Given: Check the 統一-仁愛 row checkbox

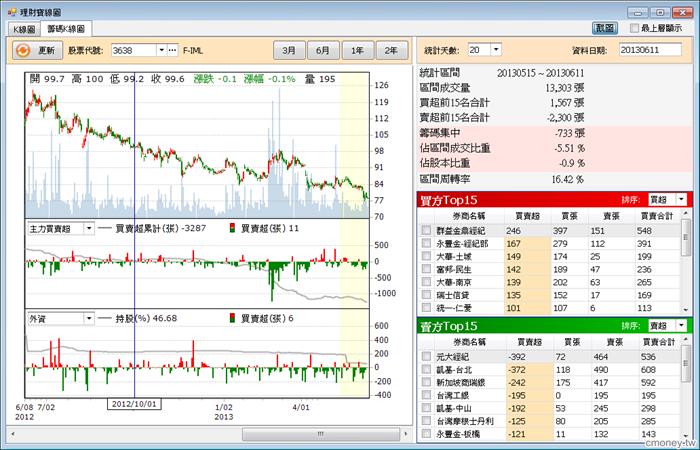Looking at the screenshot, I should tap(426, 308).
